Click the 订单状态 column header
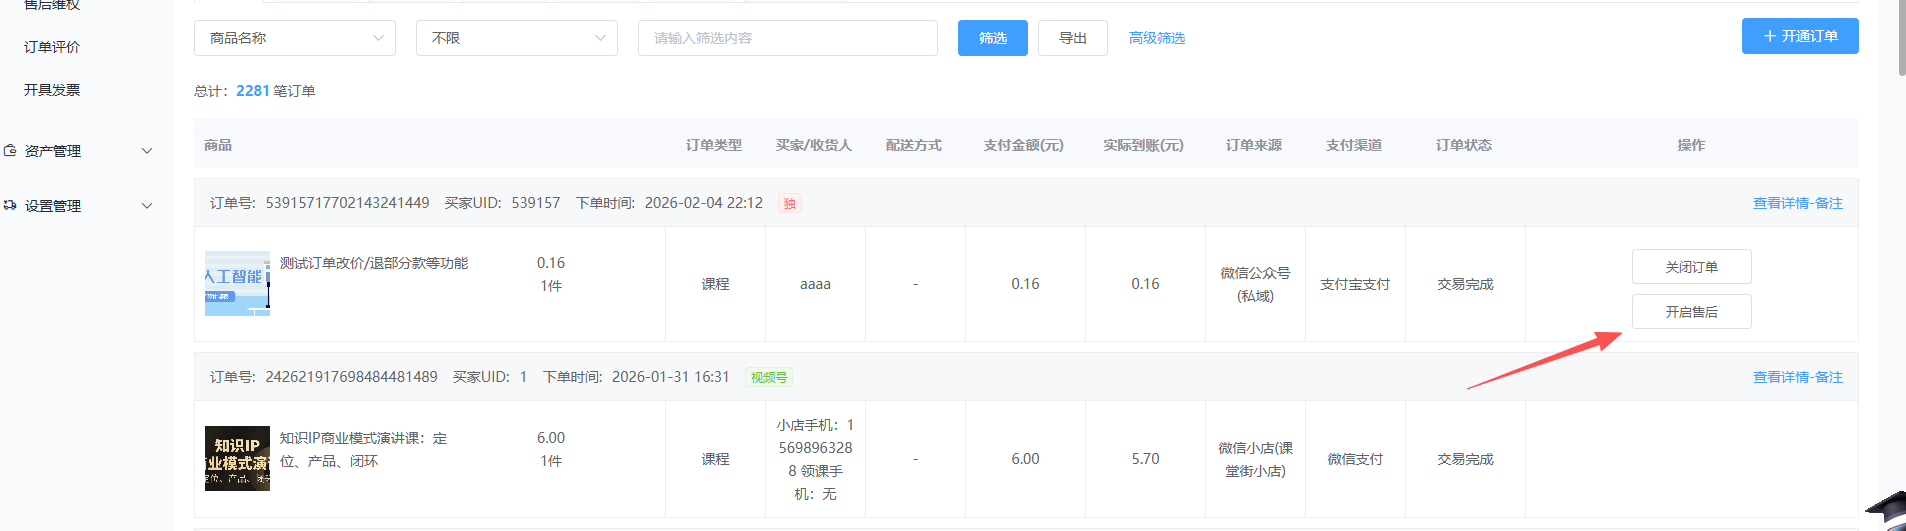The height and width of the screenshot is (531, 1906). pos(1464,145)
